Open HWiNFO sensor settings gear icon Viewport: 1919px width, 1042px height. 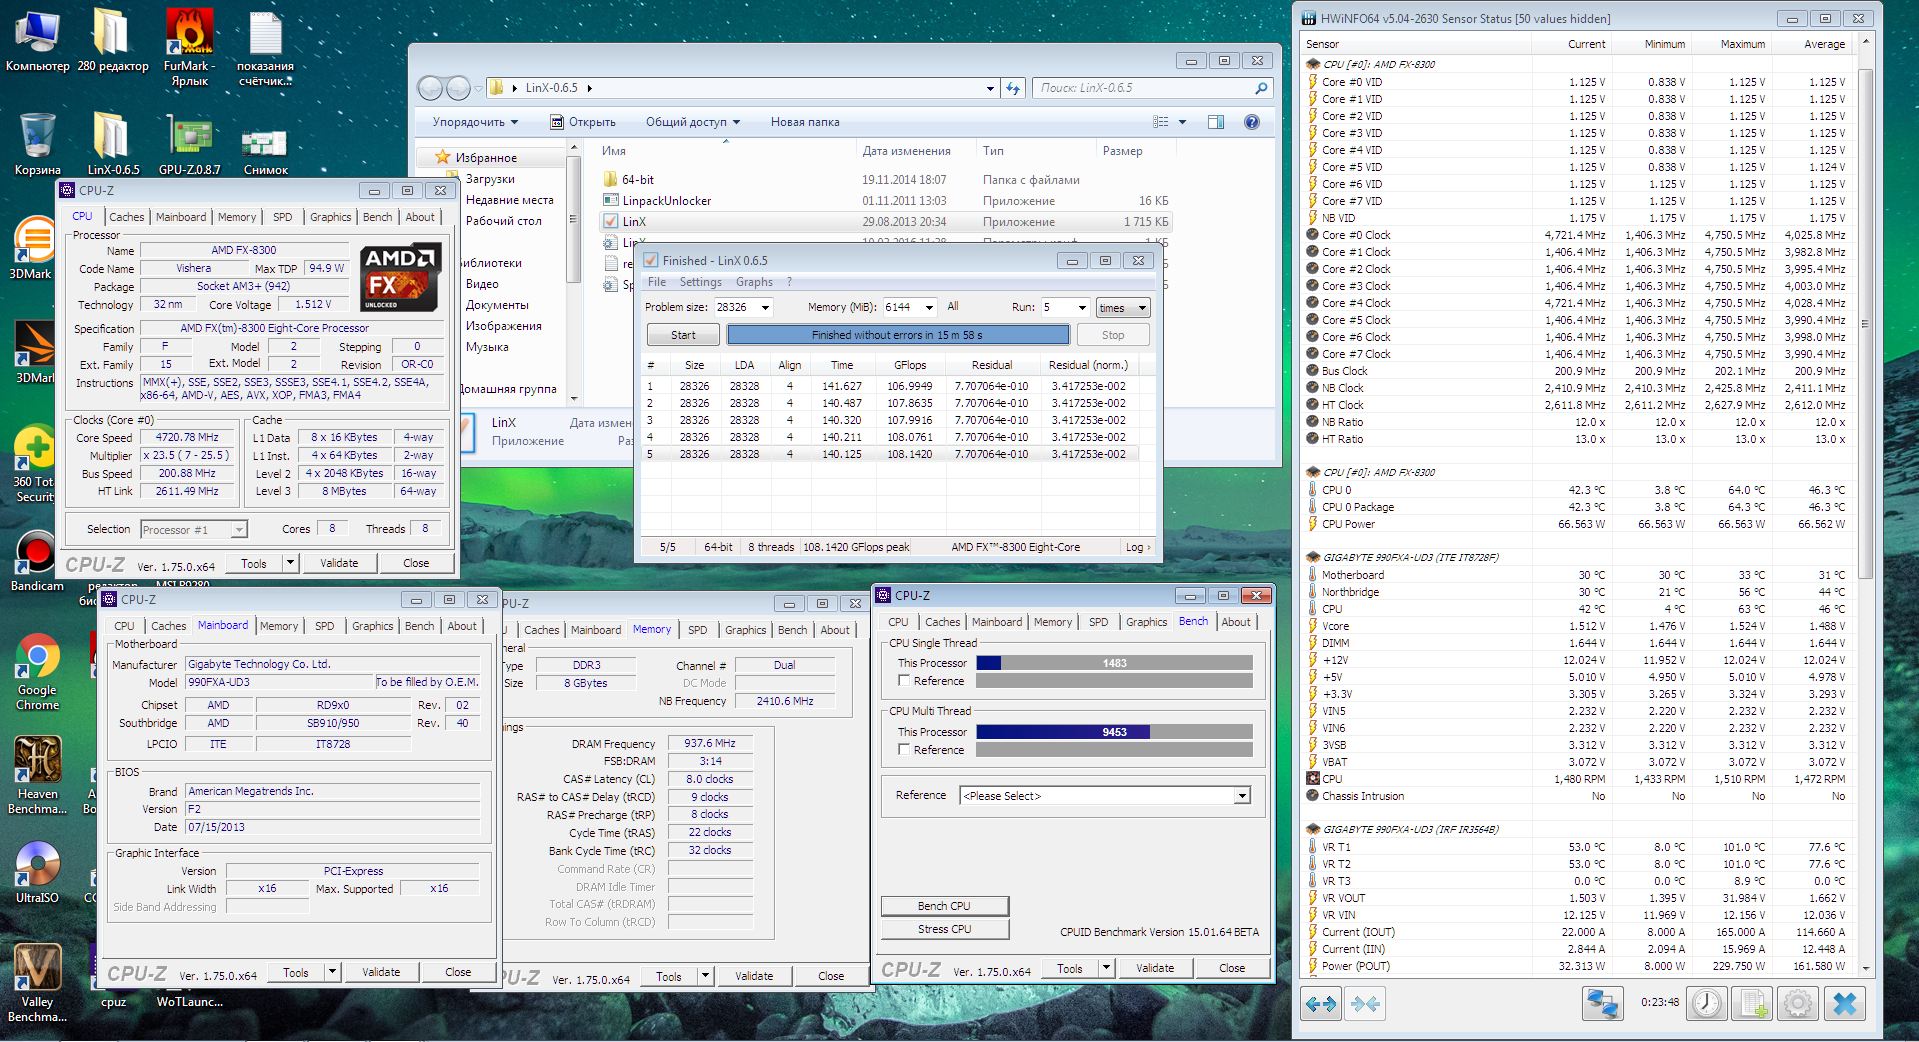(x=1797, y=1003)
